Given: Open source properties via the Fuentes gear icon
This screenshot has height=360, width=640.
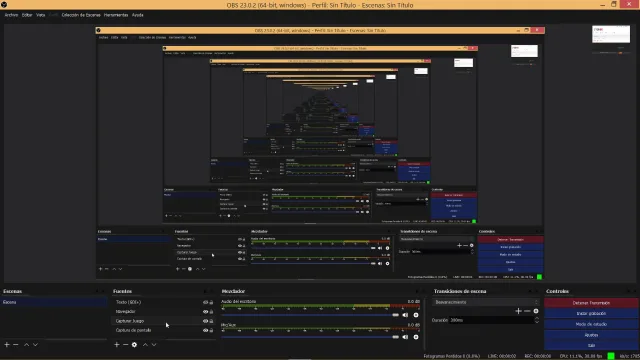Looking at the screenshot, I should pos(134,345).
